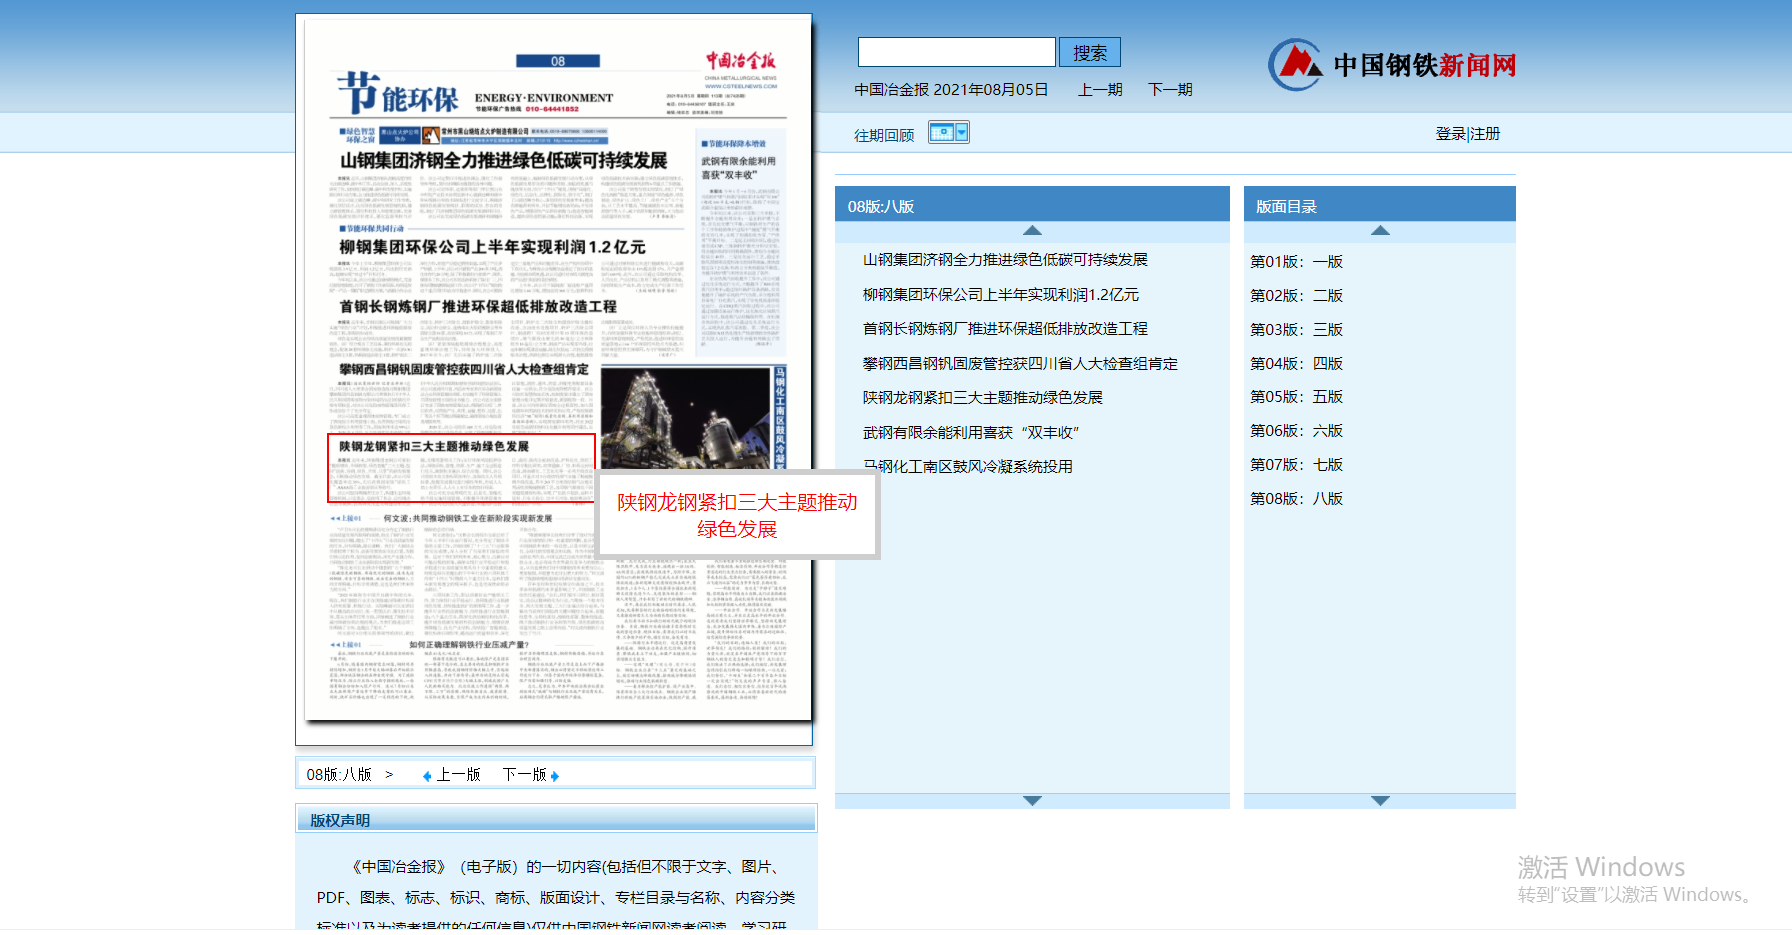Open article 攀钢西昌钢钒固废管控获四川省人大检查组肯定
1792x935 pixels.
pyautogui.click(x=1020, y=364)
